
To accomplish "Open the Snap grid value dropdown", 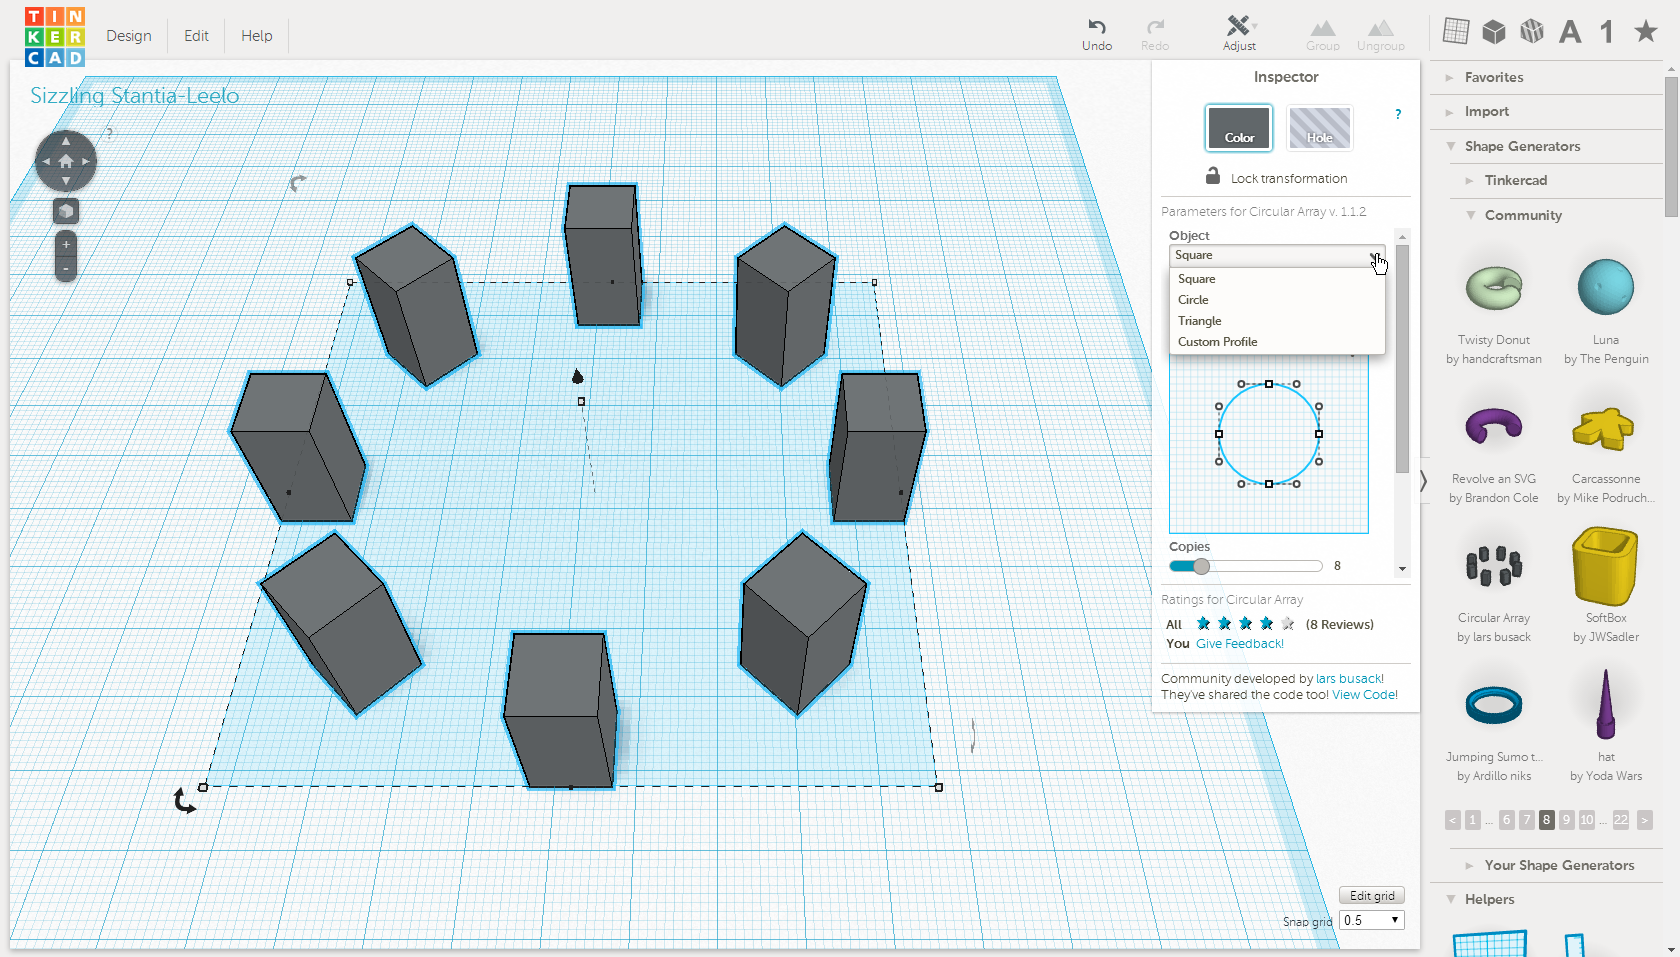I will pyautogui.click(x=1371, y=920).
